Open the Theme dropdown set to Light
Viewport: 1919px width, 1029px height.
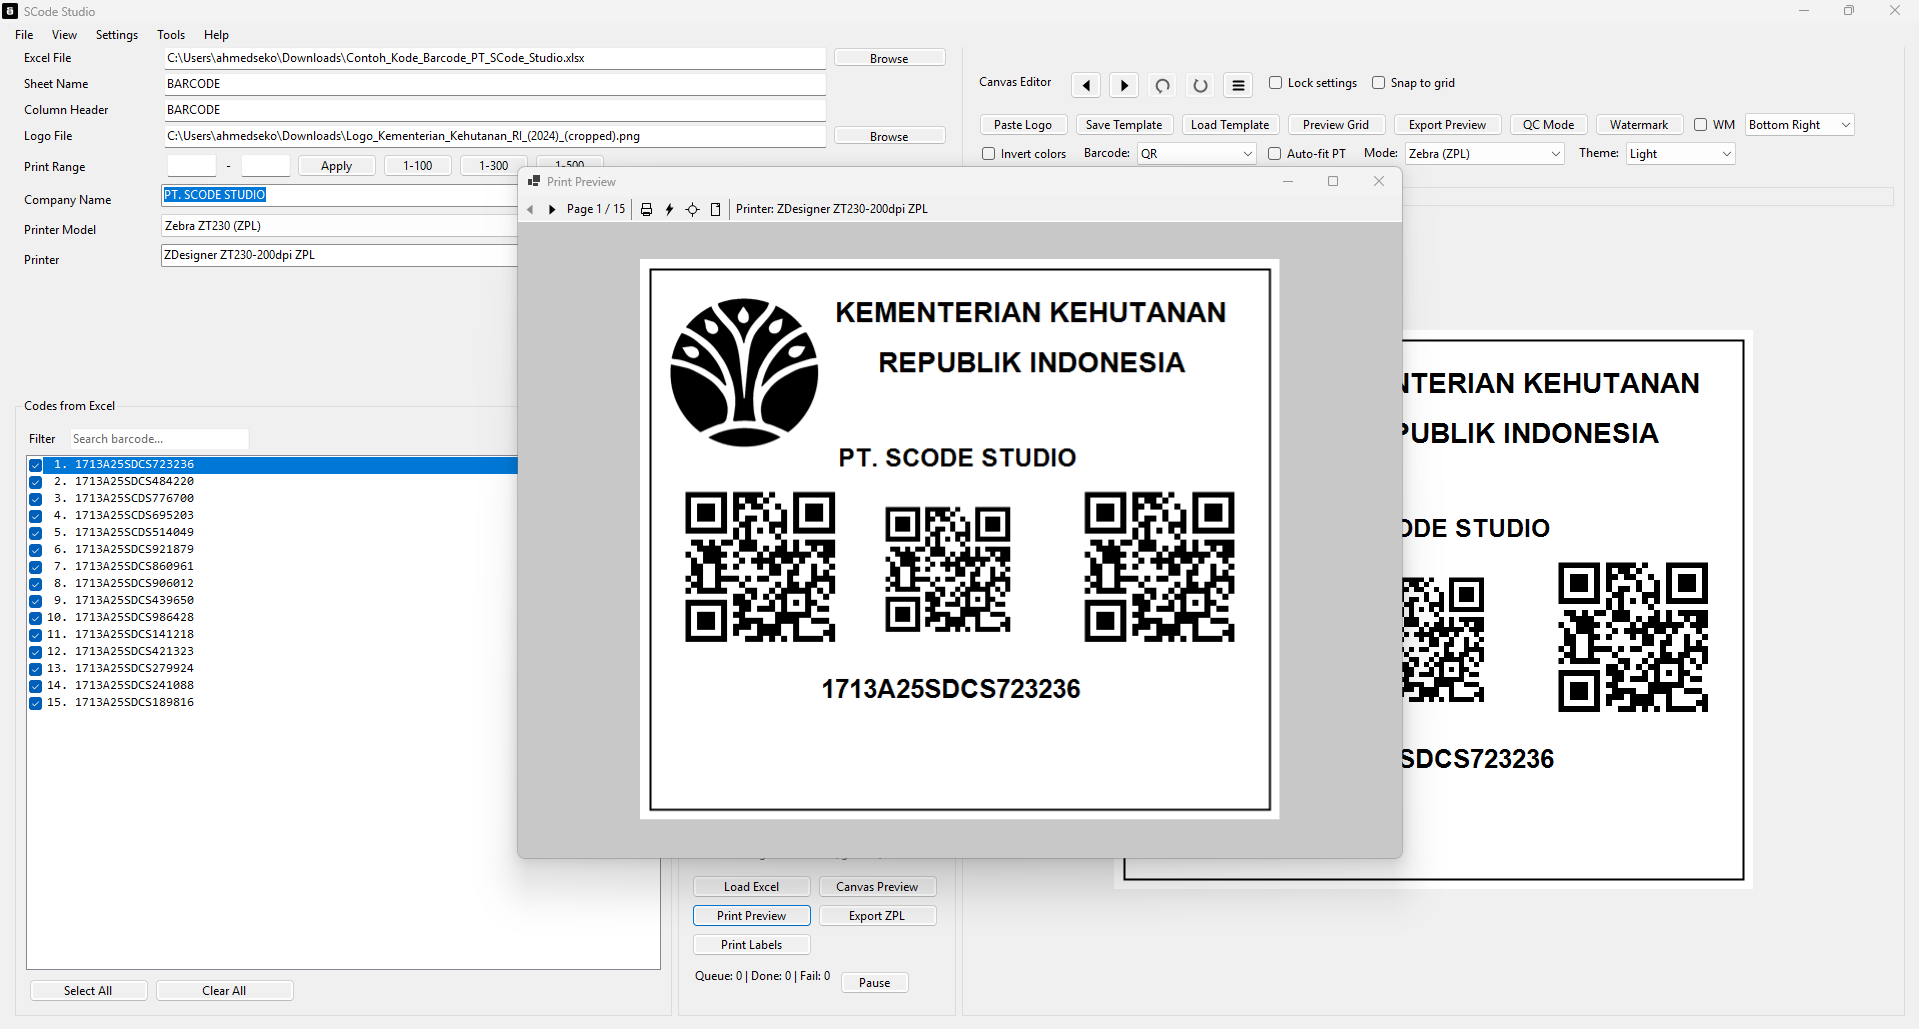(1681, 154)
